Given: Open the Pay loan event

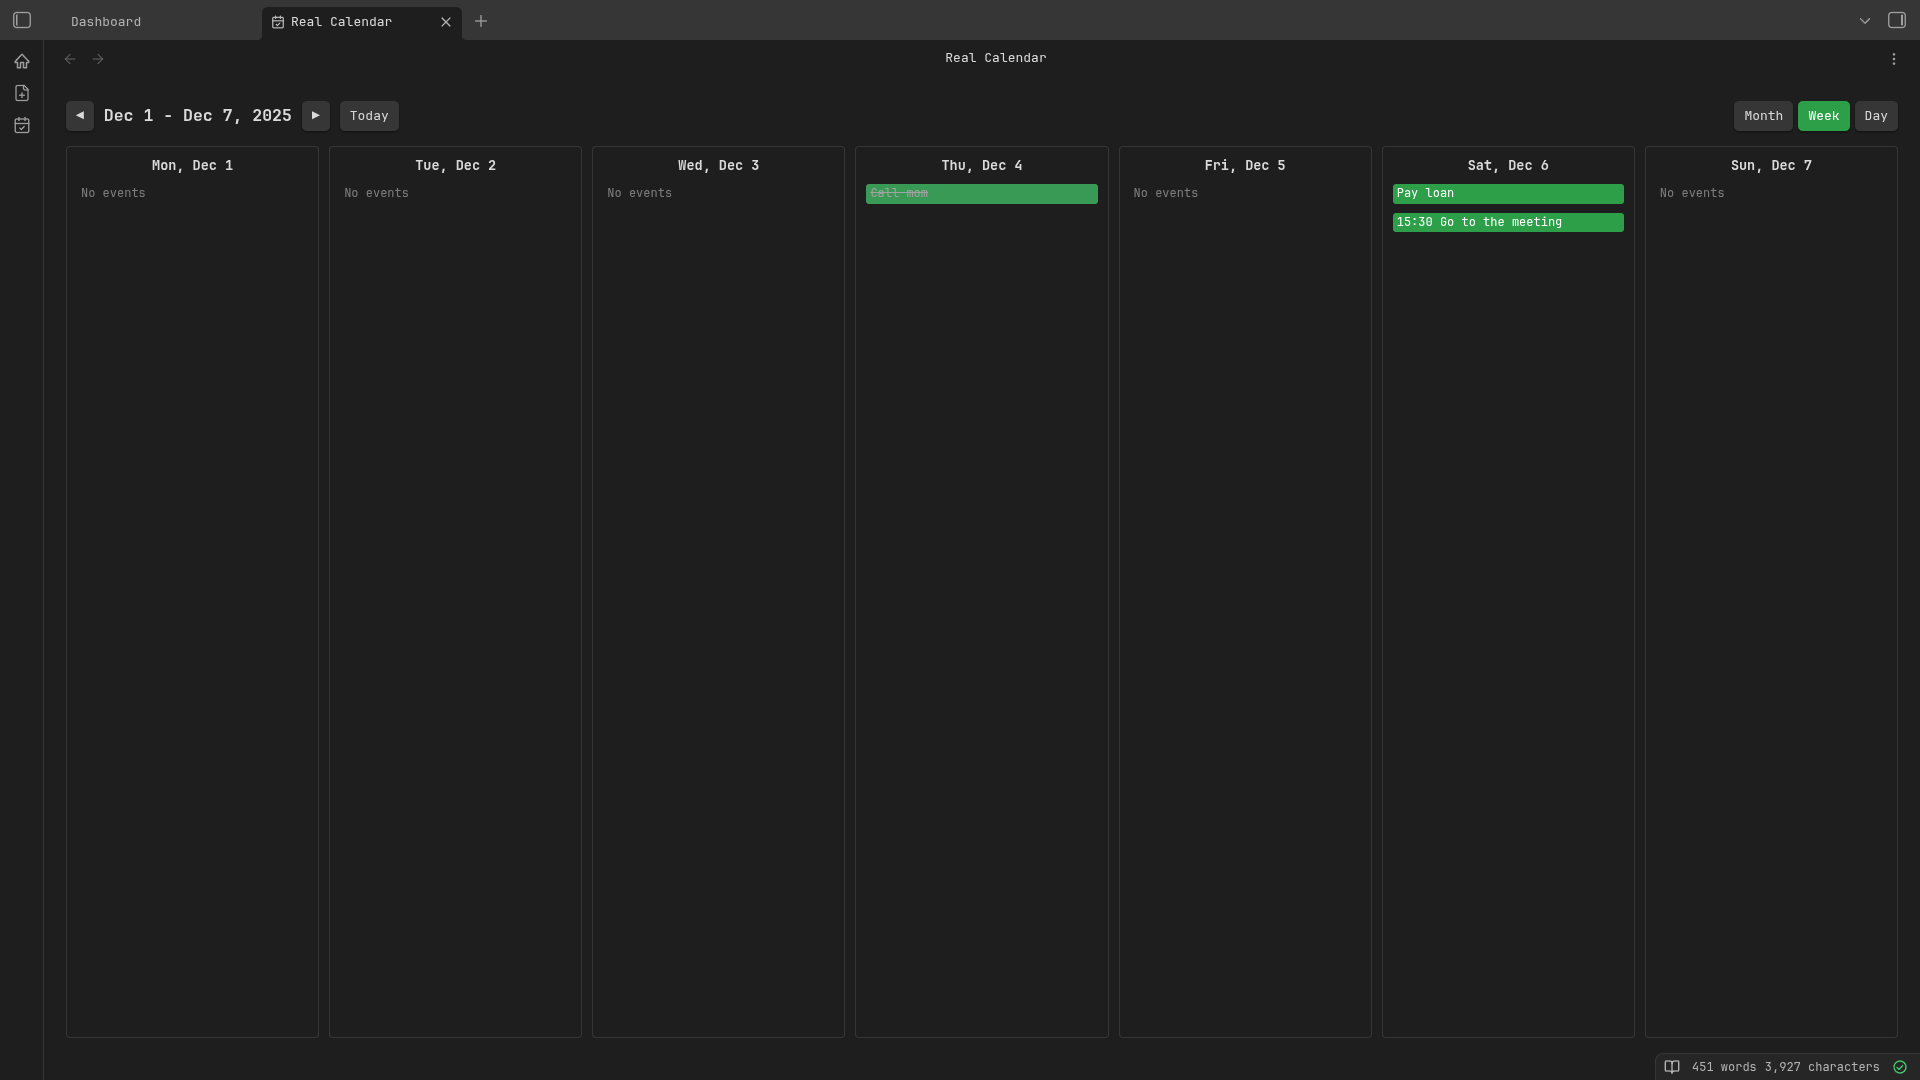Looking at the screenshot, I should click(1507, 194).
